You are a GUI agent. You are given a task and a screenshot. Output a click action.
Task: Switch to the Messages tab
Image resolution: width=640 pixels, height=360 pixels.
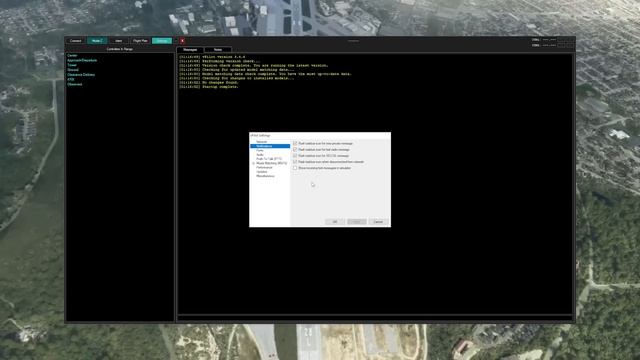pos(190,49)
